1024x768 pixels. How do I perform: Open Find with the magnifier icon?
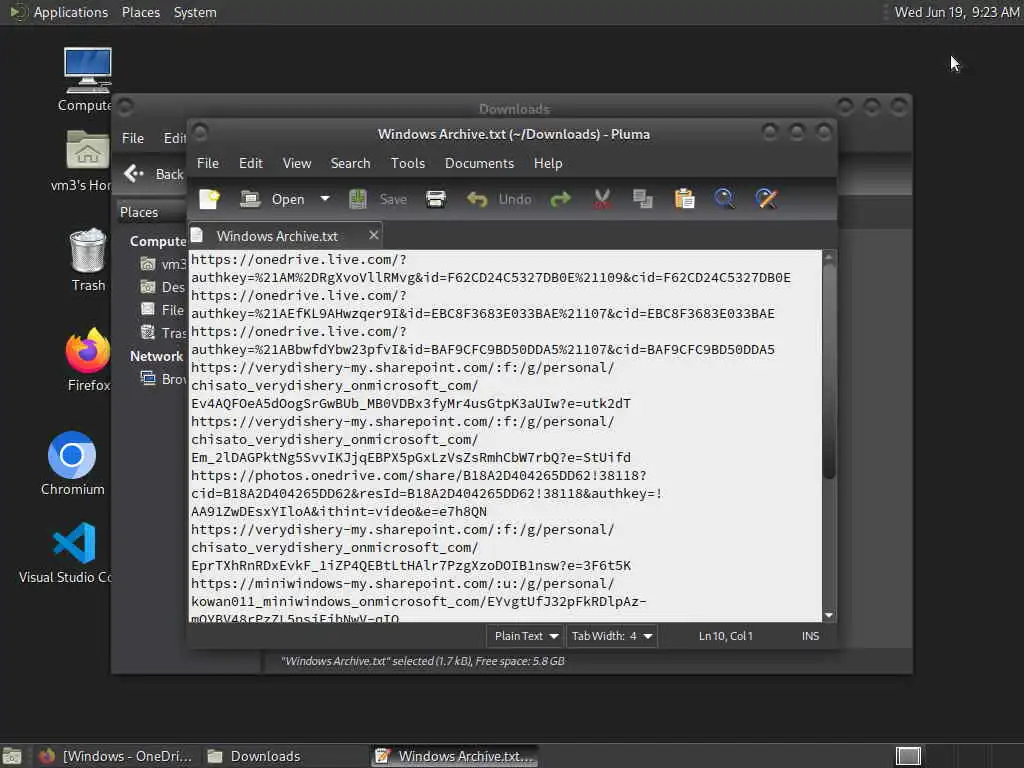(x=724, y=199)
